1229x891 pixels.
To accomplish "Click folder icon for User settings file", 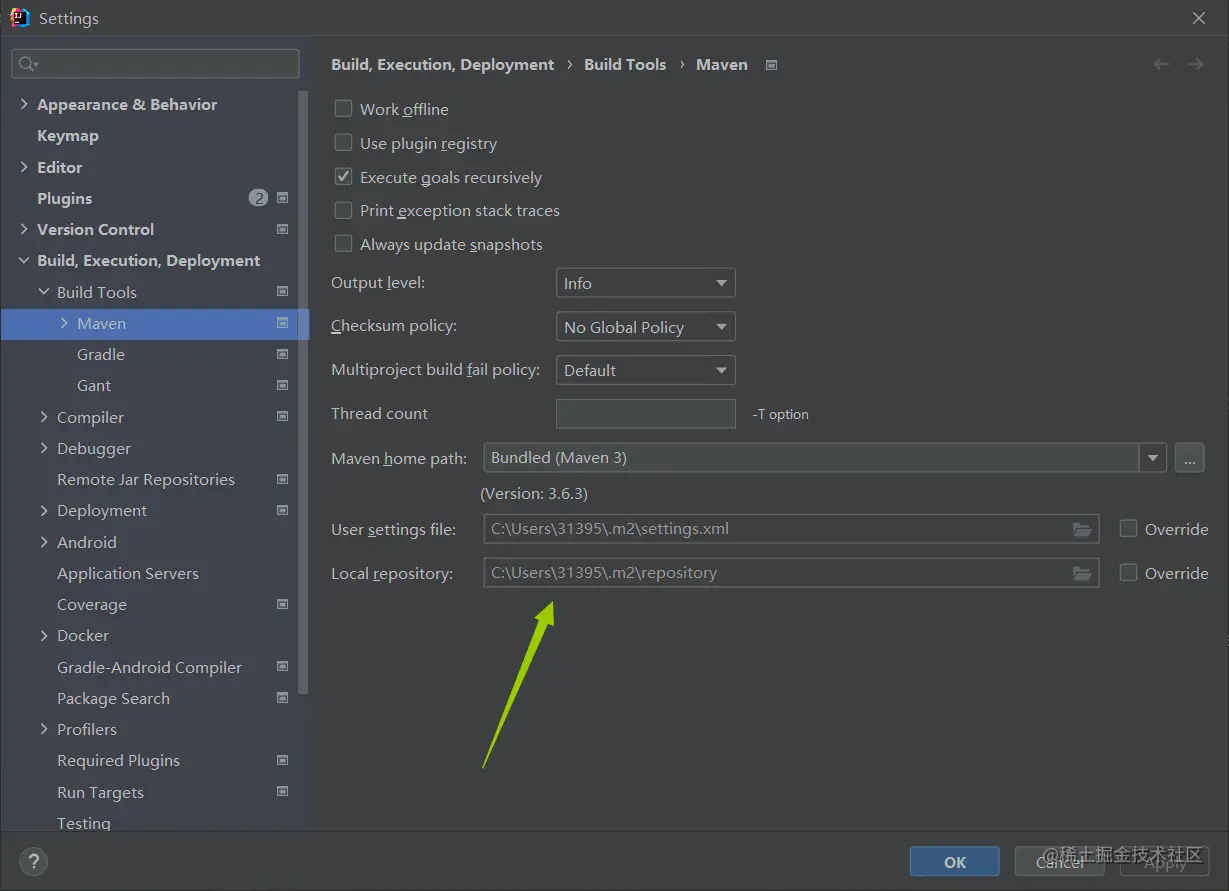I will tap(1082, 529).
